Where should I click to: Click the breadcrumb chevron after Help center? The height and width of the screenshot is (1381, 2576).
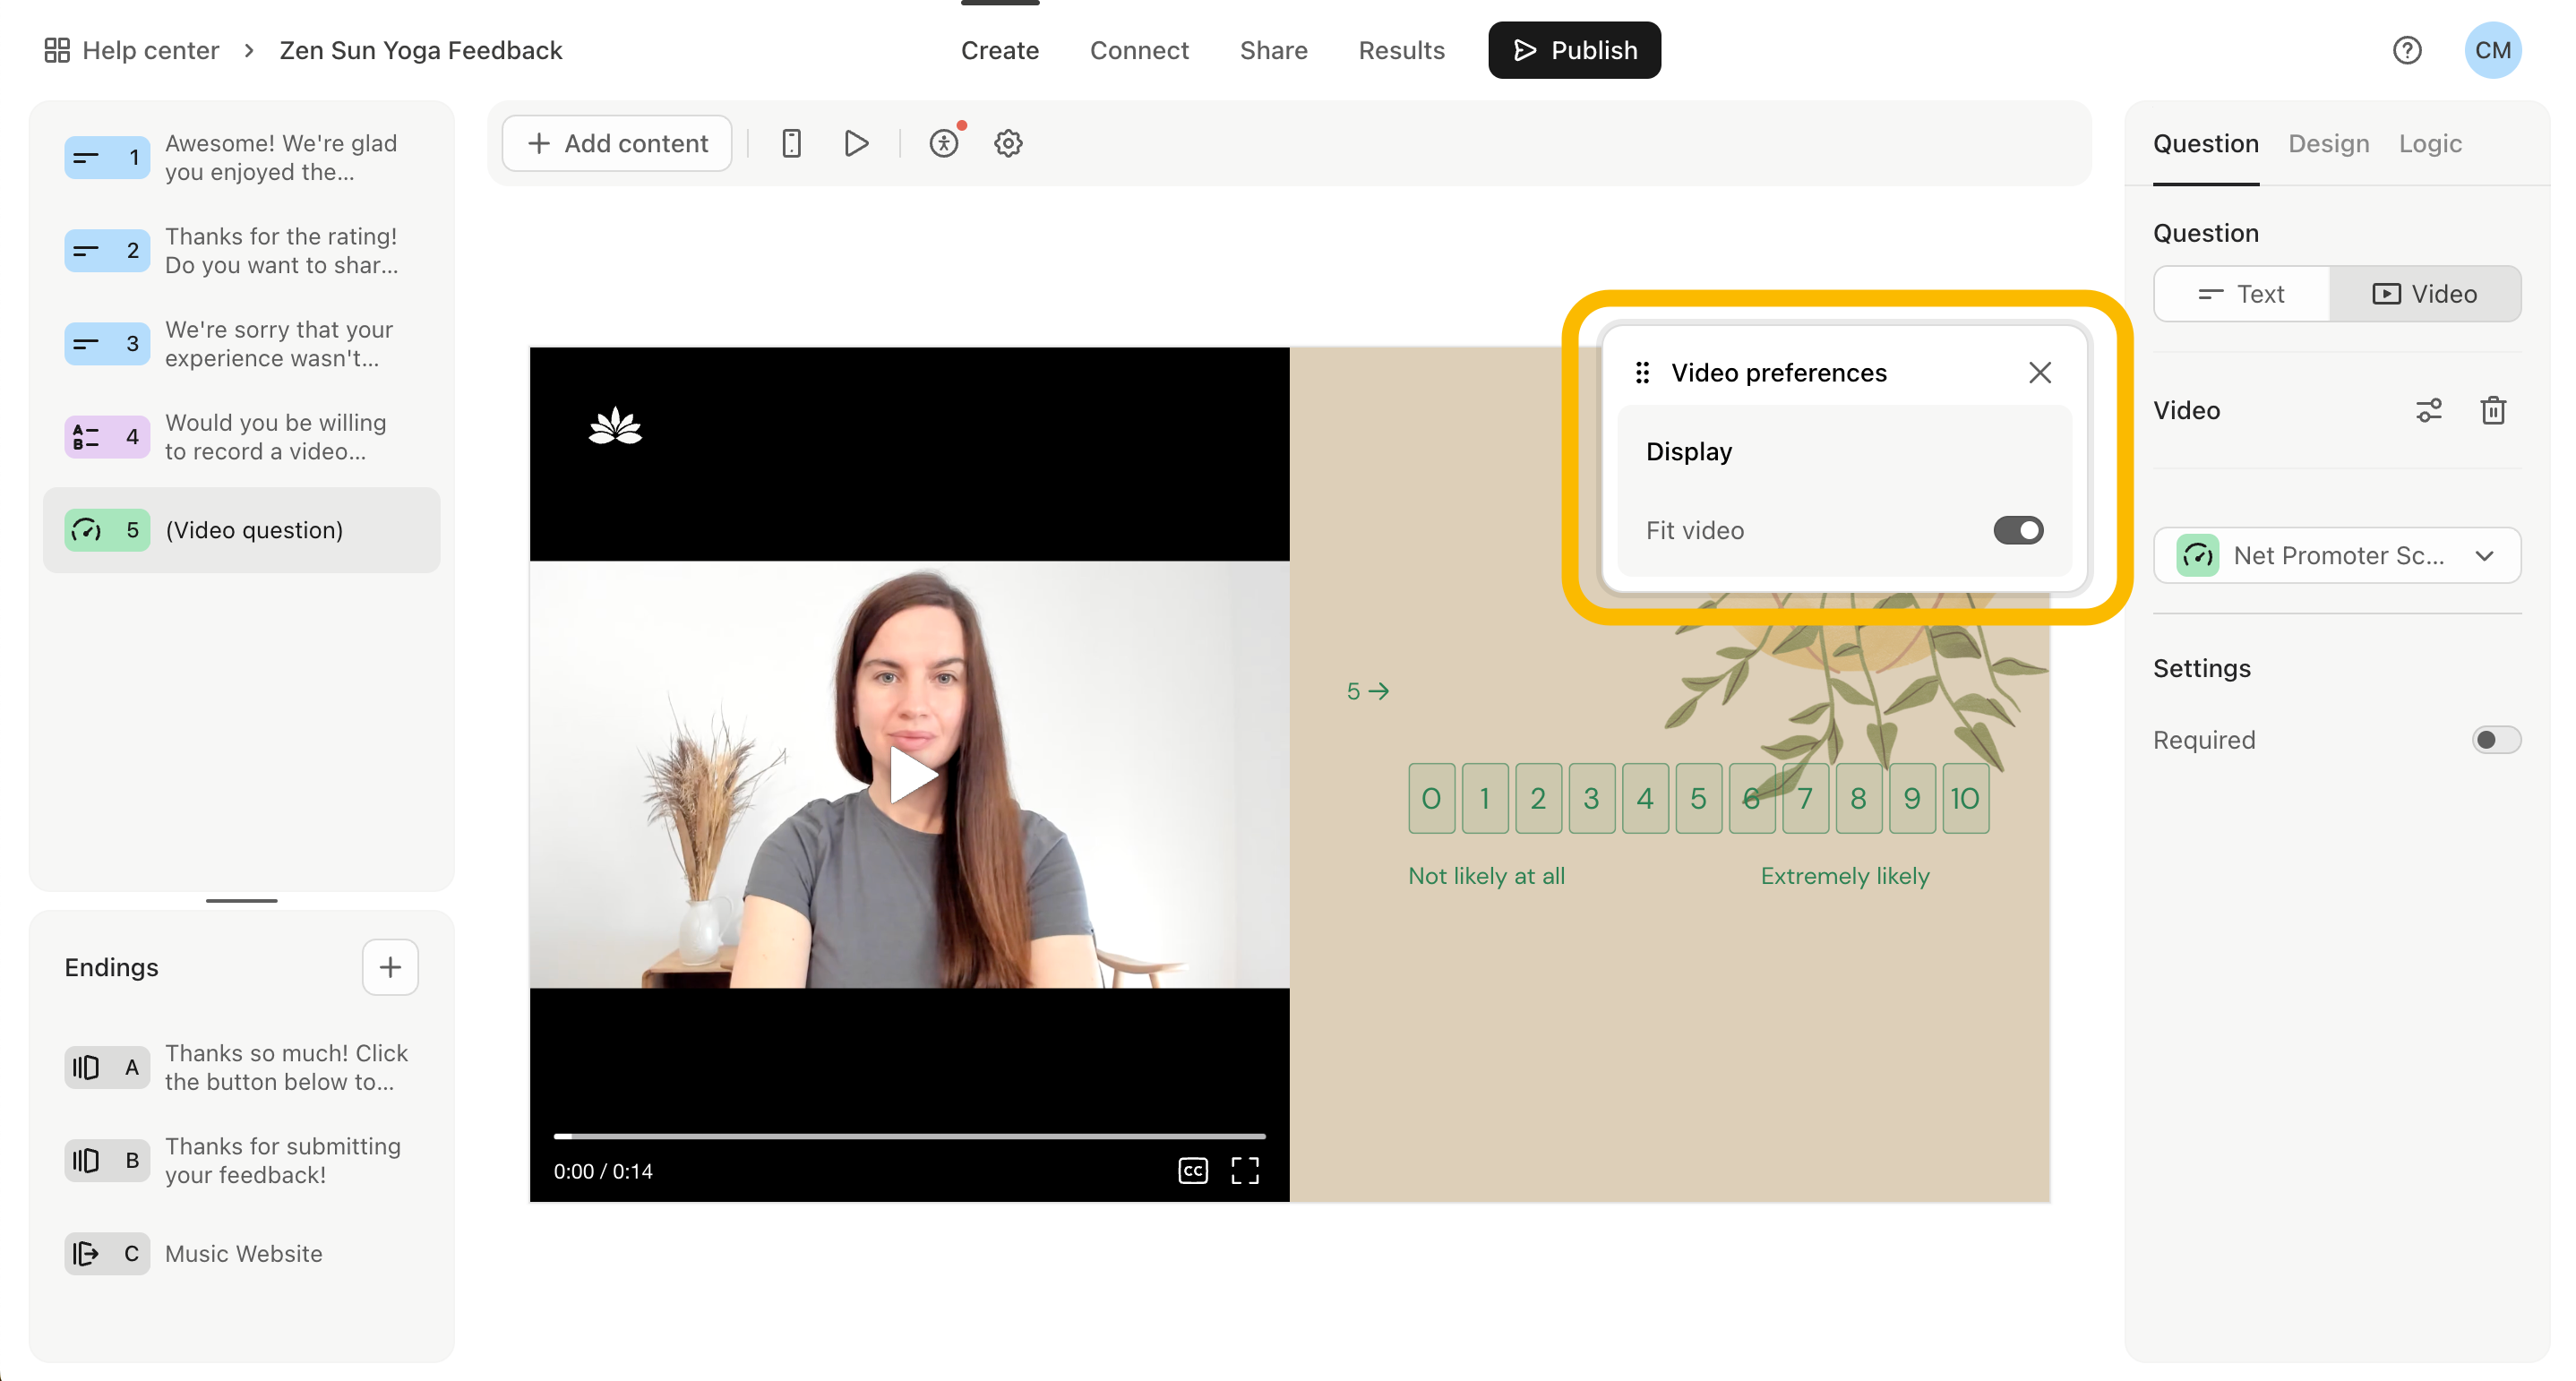click(249, 50)
